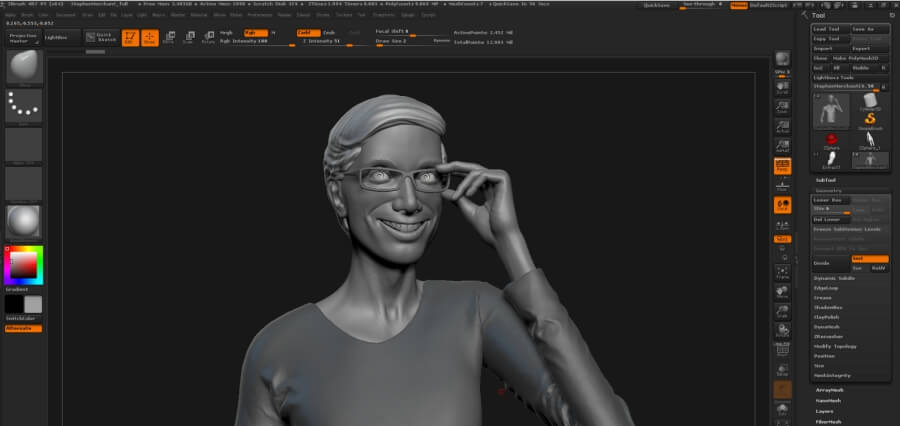
Task: Open the material sphere selector
Action: click(23, 220)
